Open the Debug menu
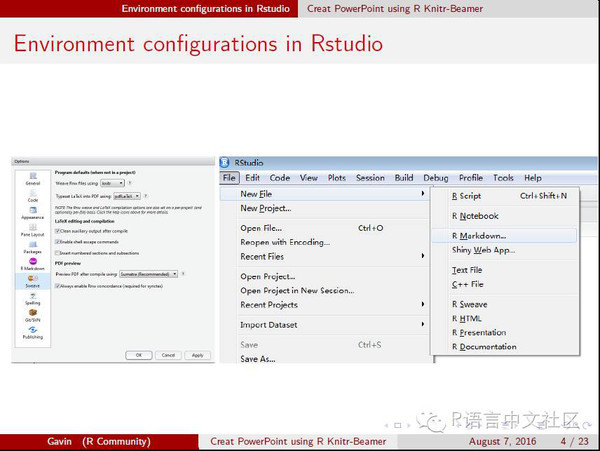The width and height of the screenshot is (600, 451). click(436, 178)
